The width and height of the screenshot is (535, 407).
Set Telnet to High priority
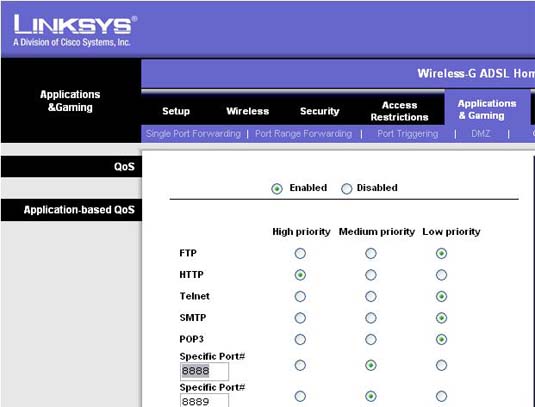300,296
